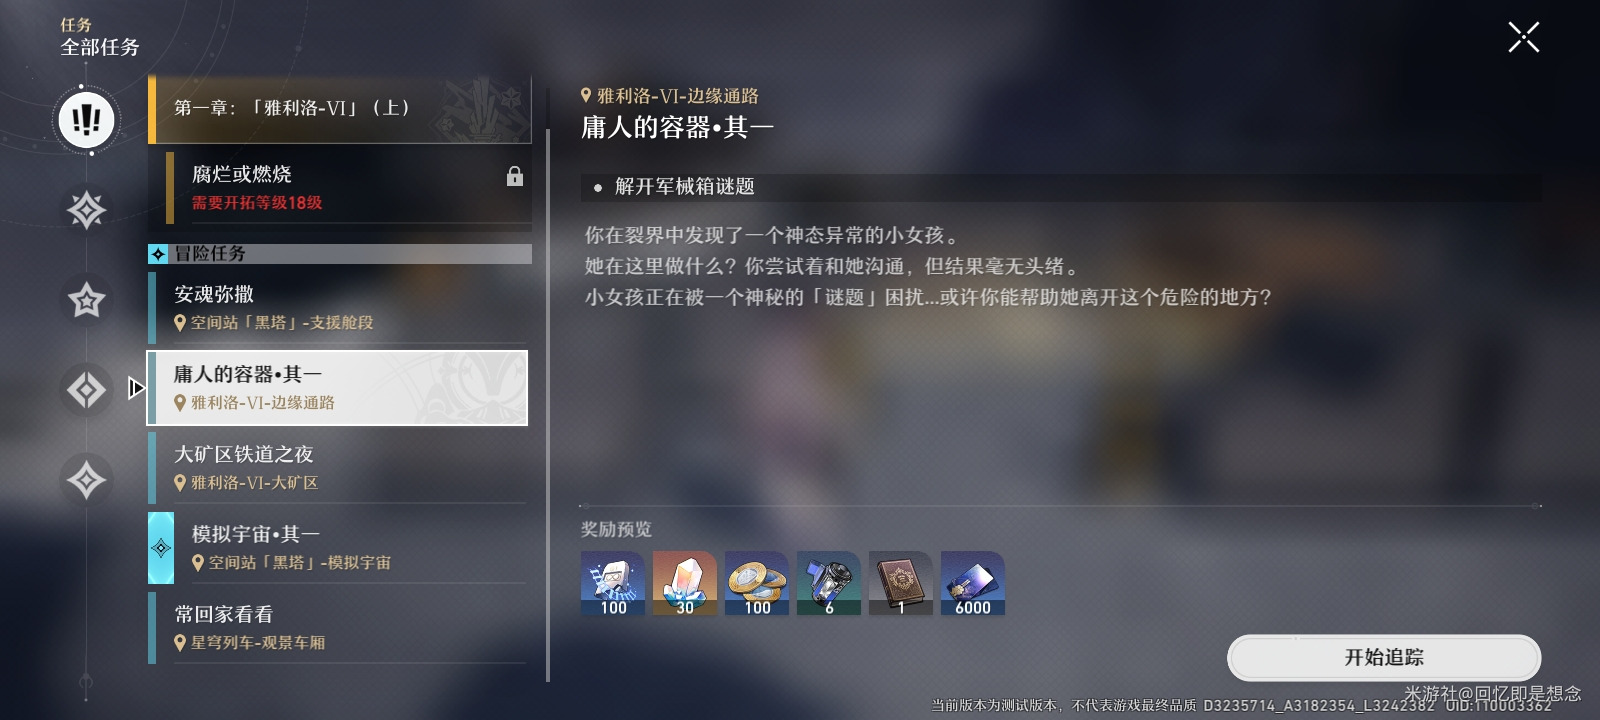Image resolution: width=1600 pixels, height=720 pixels.
Task: Choose the 常回家看看 mission entry
Action: pyautogui.click(x=338, y=628)
